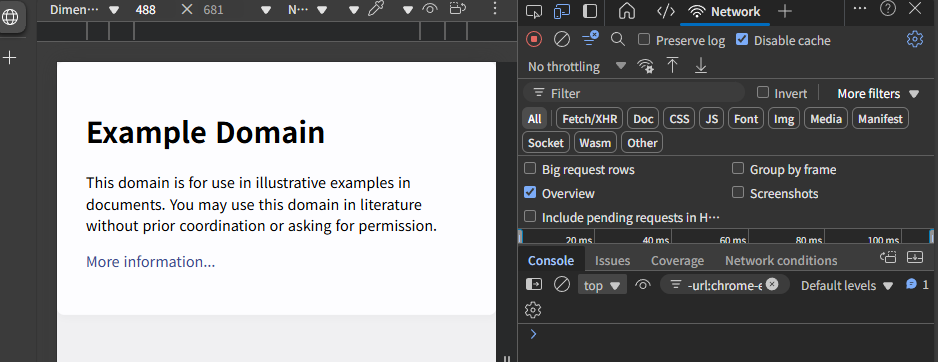Follow the More information link

[151, 261]
